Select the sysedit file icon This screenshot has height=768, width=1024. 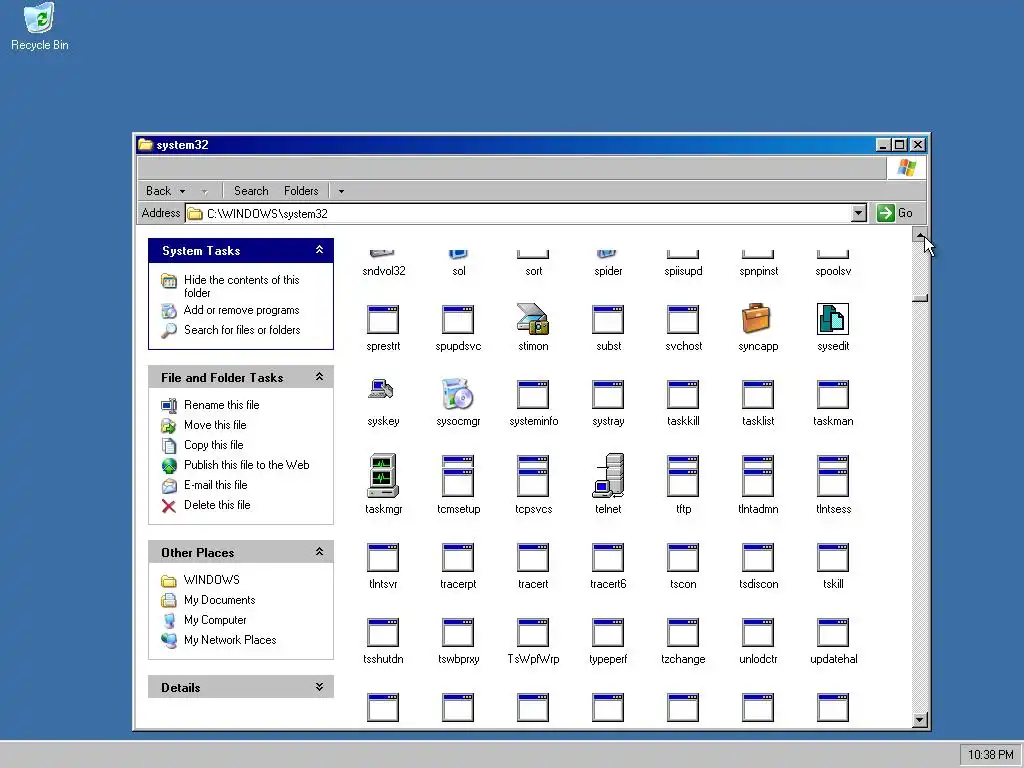click(x=833, y=319)
